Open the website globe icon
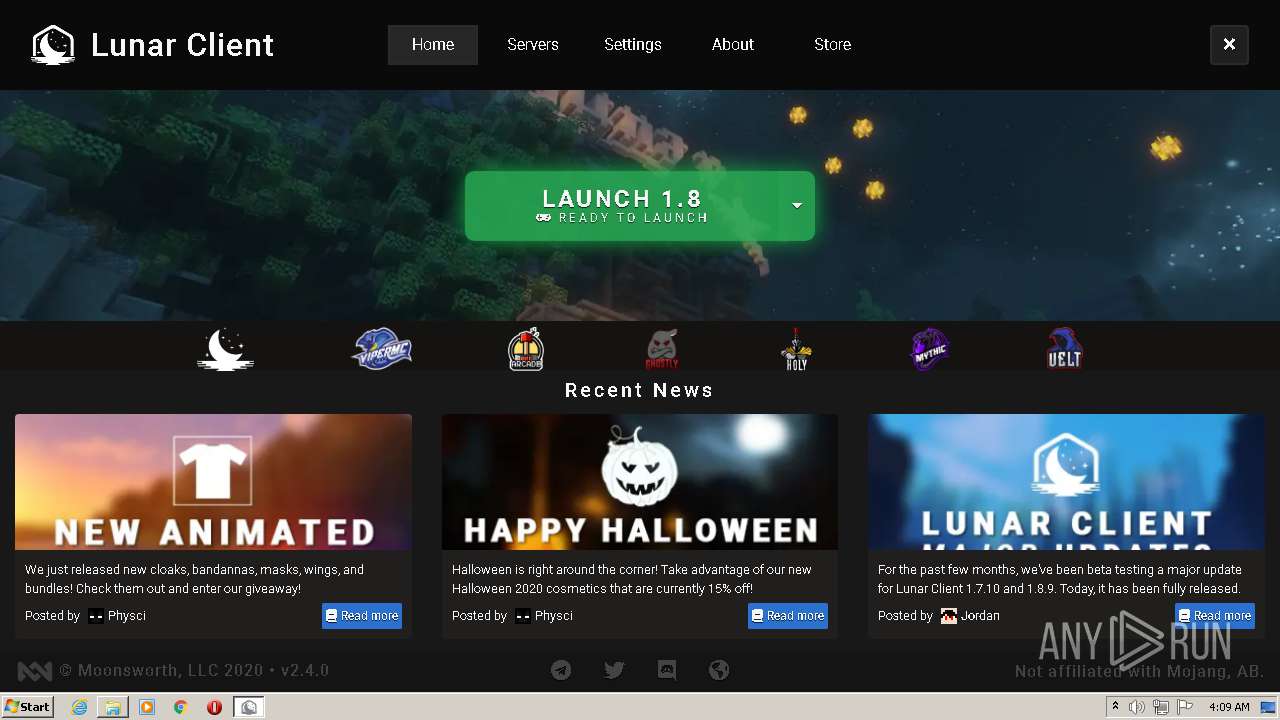Image resolution: width=1280 pixels, height=720 pixels. [719, 670]
